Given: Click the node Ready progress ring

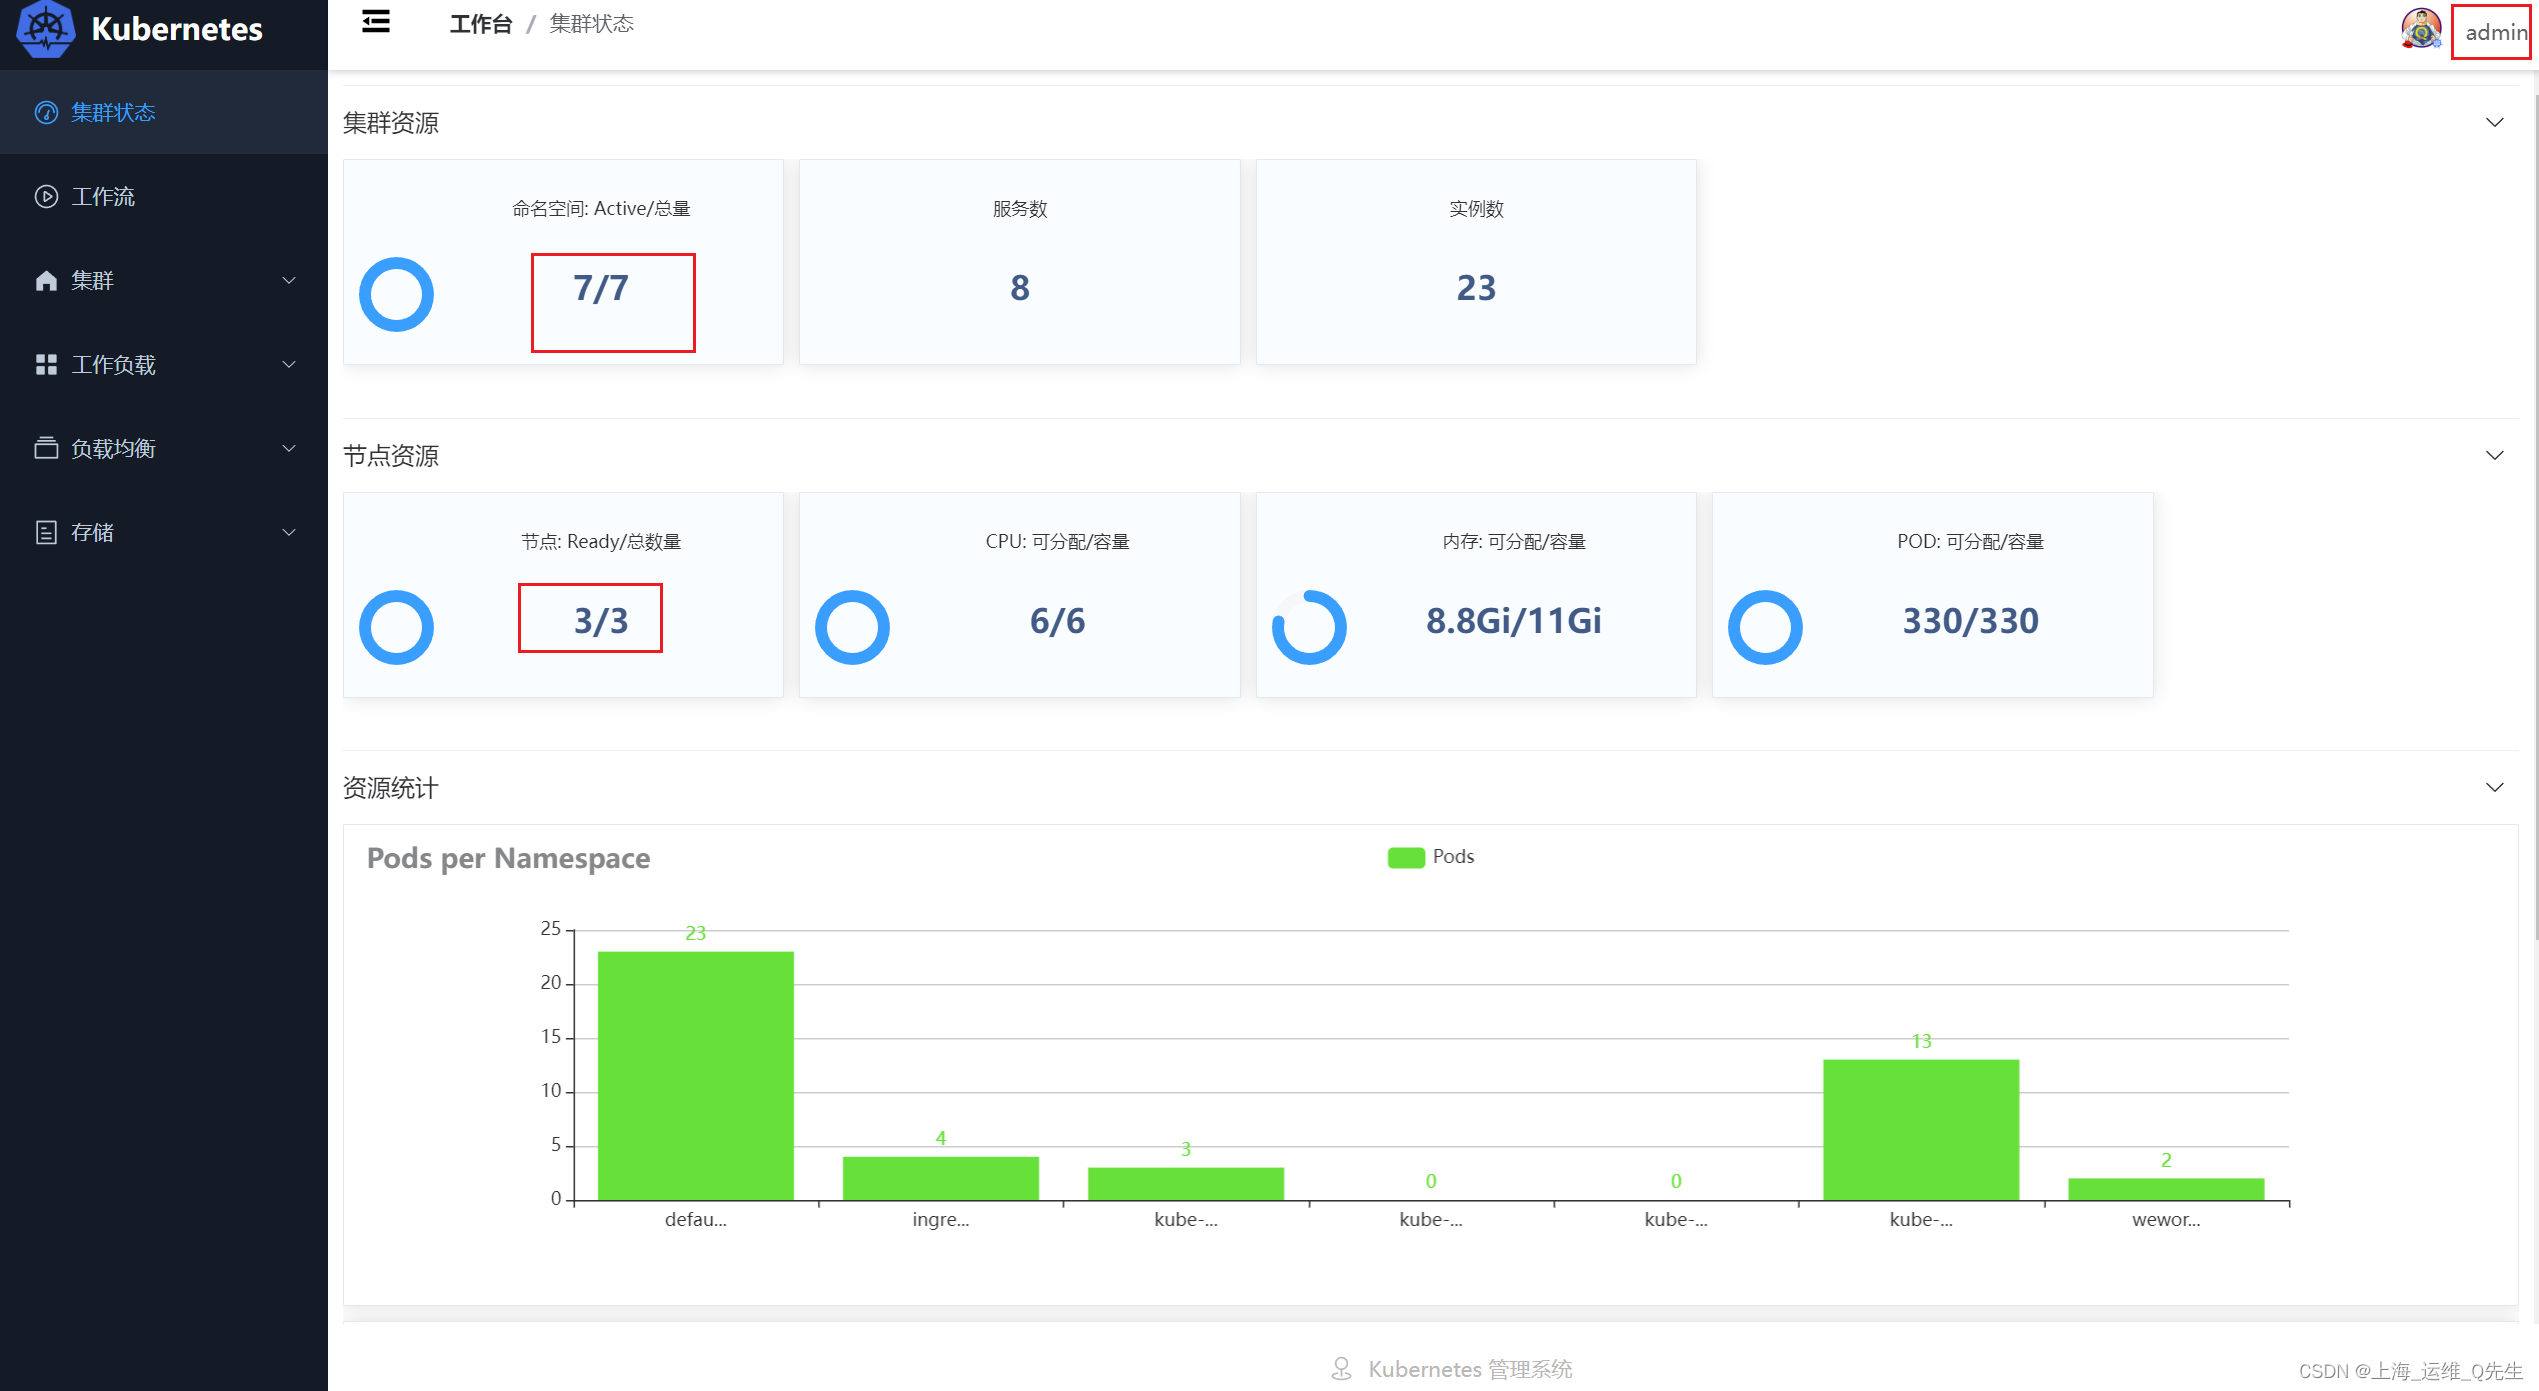Looking at the screenshot, I should point(396,627).
